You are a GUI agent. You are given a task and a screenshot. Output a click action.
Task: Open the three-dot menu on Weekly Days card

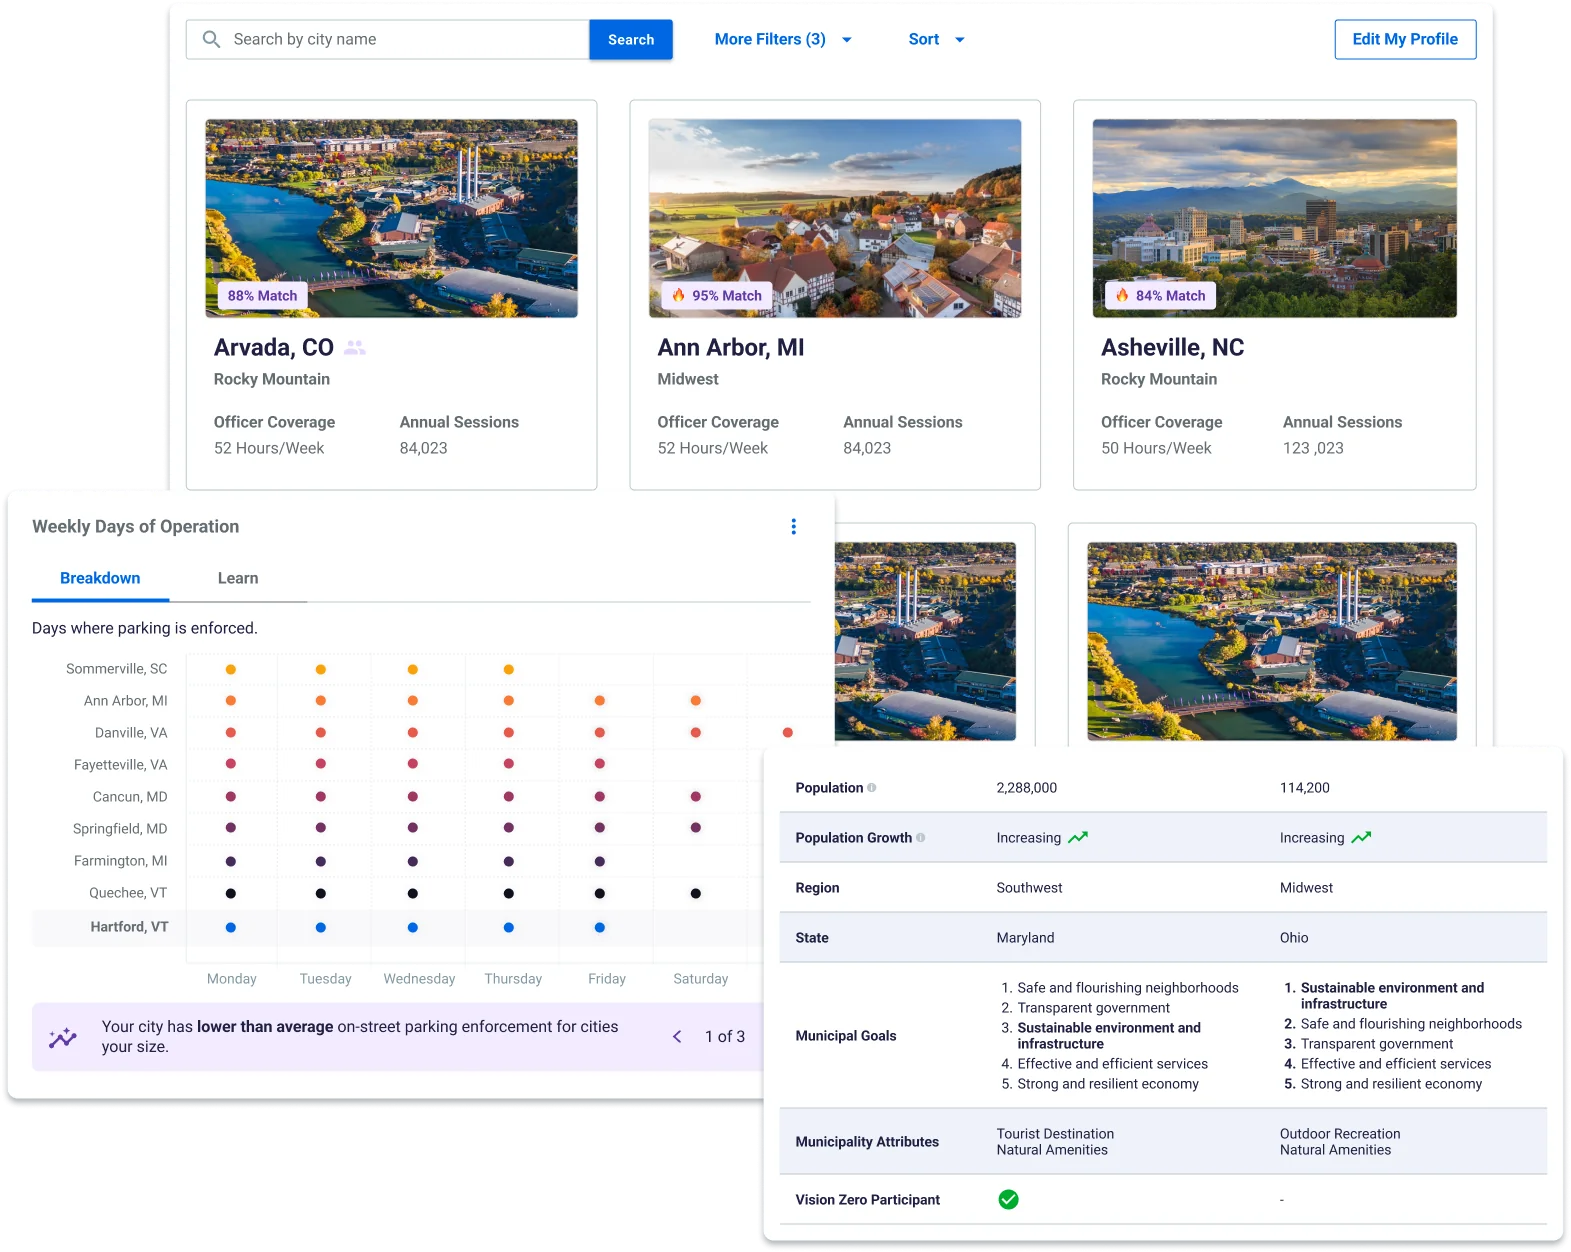[793, 527]
